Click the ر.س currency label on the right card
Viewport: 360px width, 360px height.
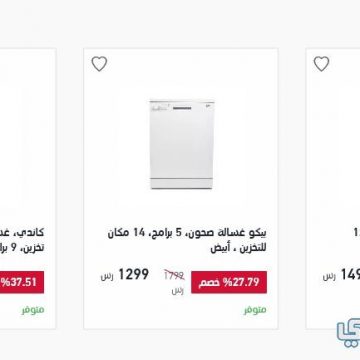(x=329, y=276)
